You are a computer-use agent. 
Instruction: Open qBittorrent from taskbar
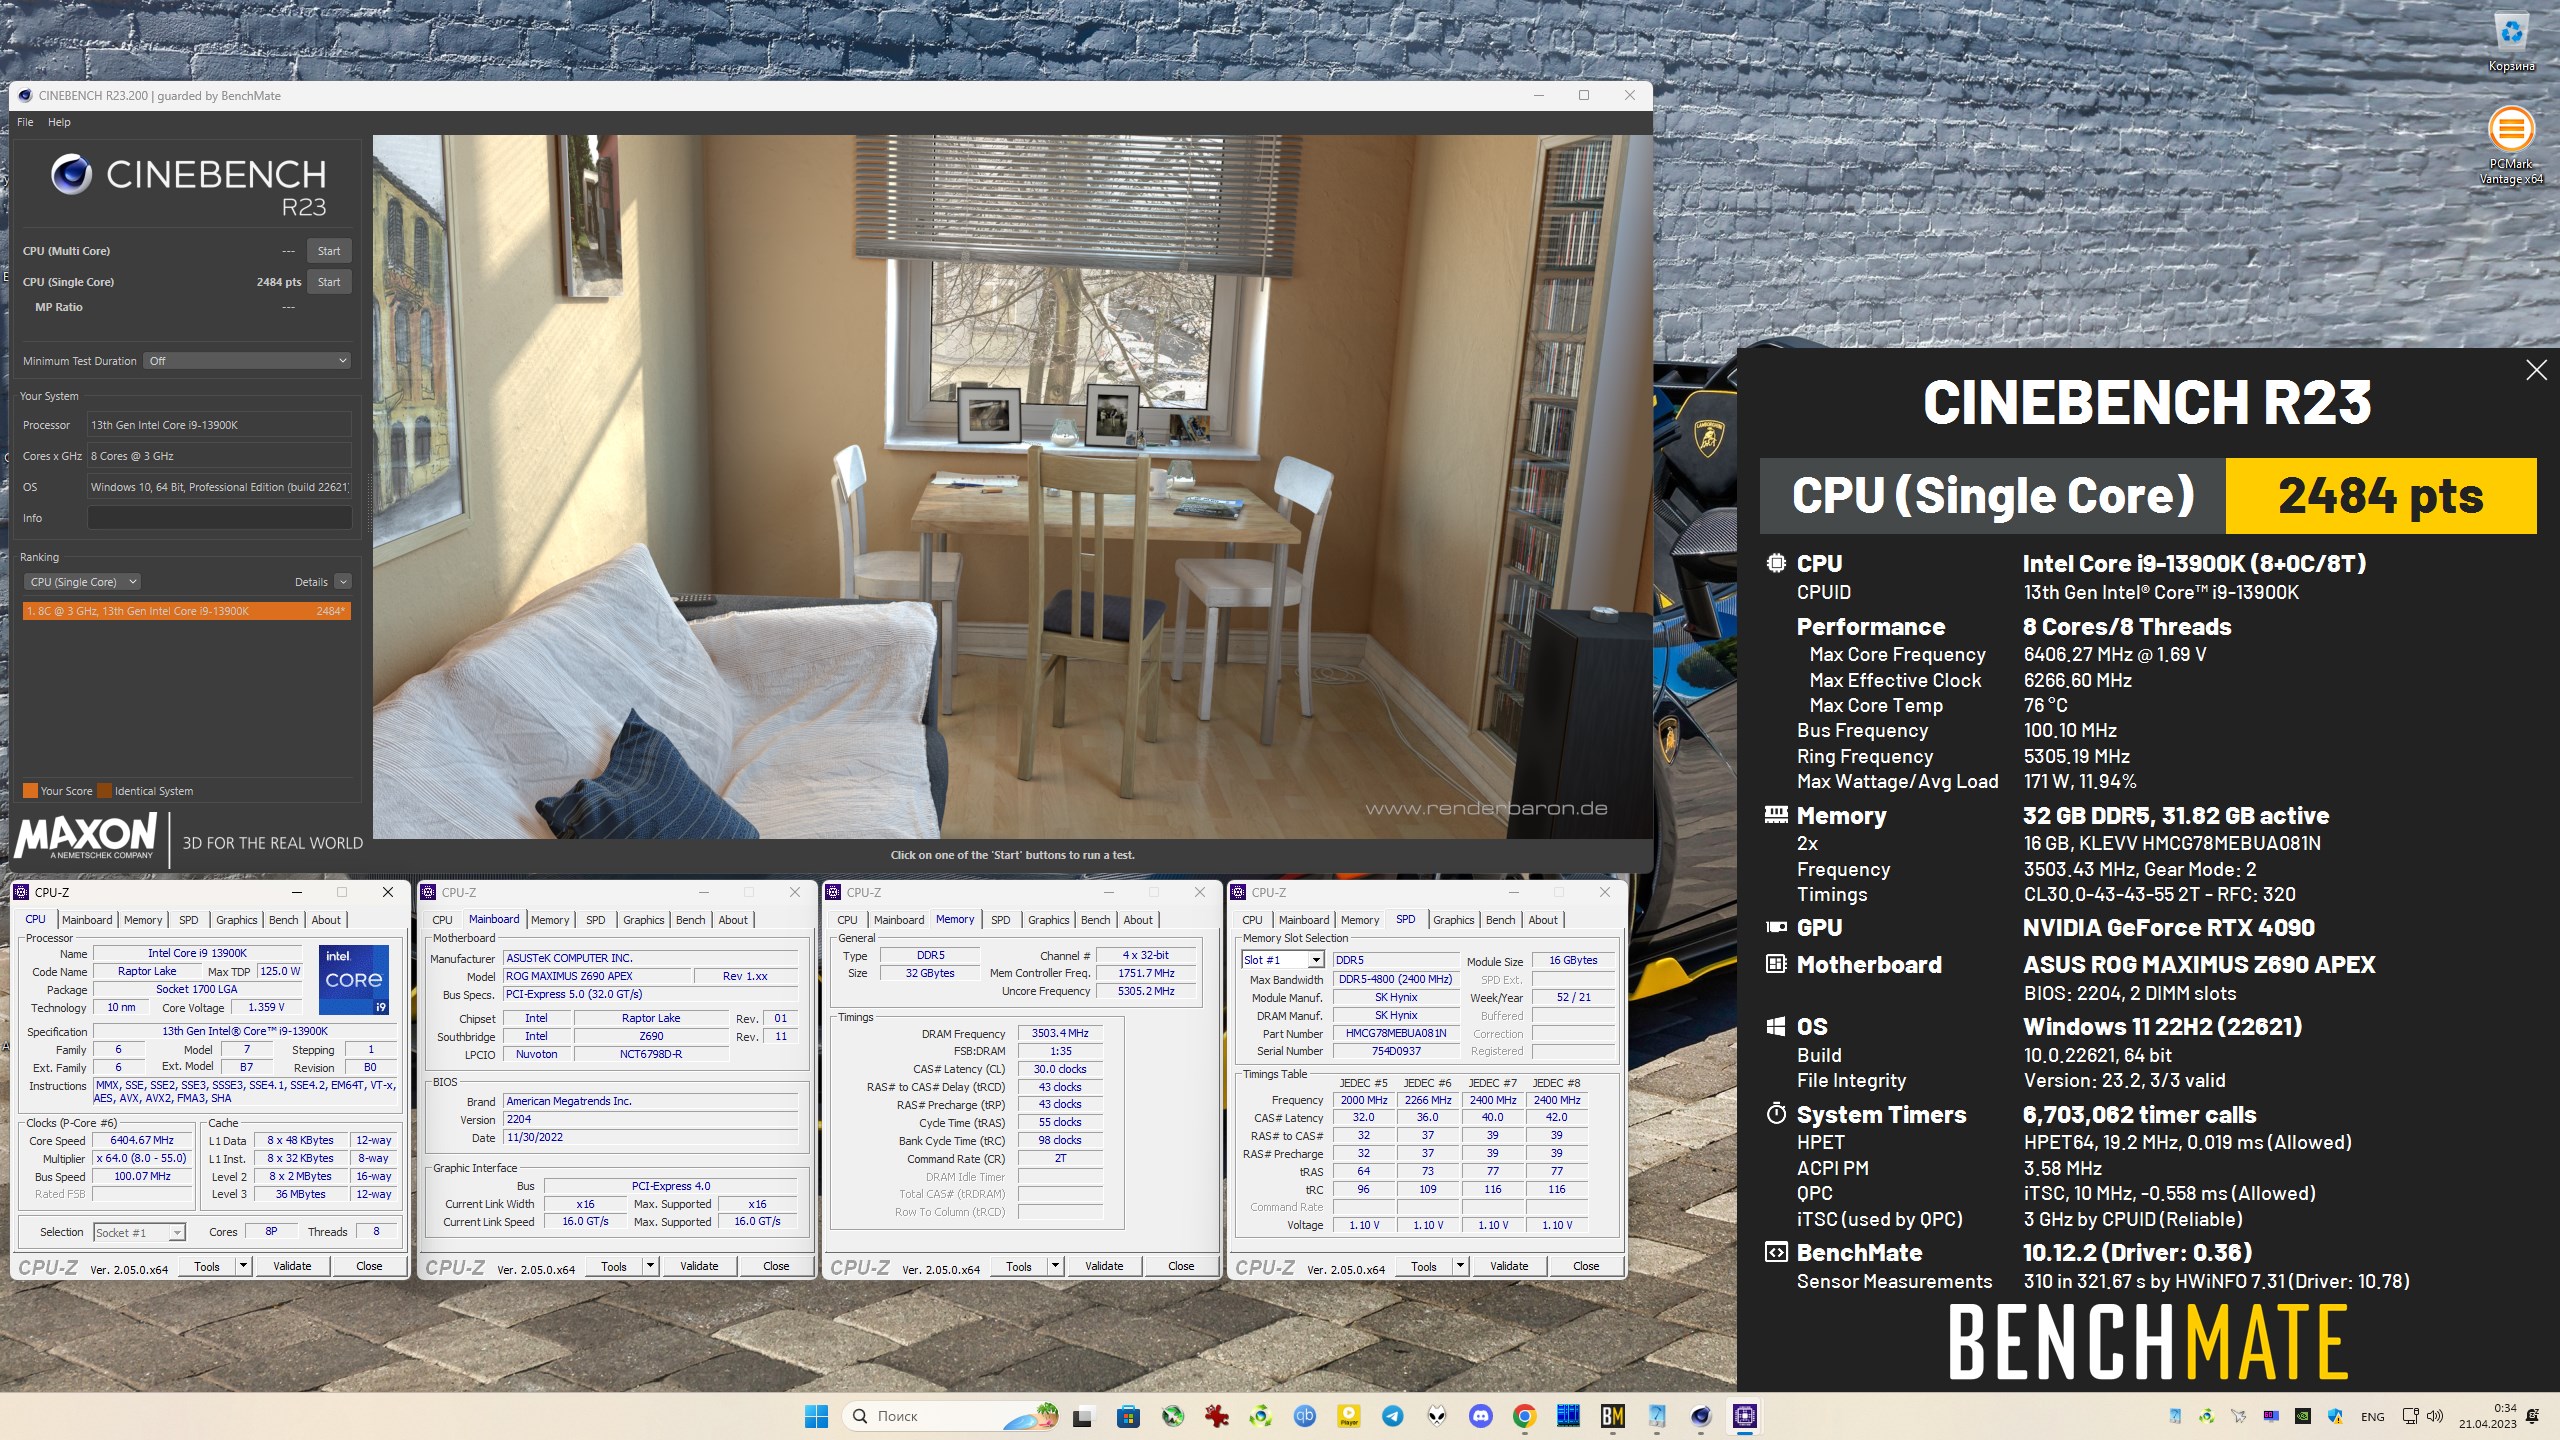1304,1416
